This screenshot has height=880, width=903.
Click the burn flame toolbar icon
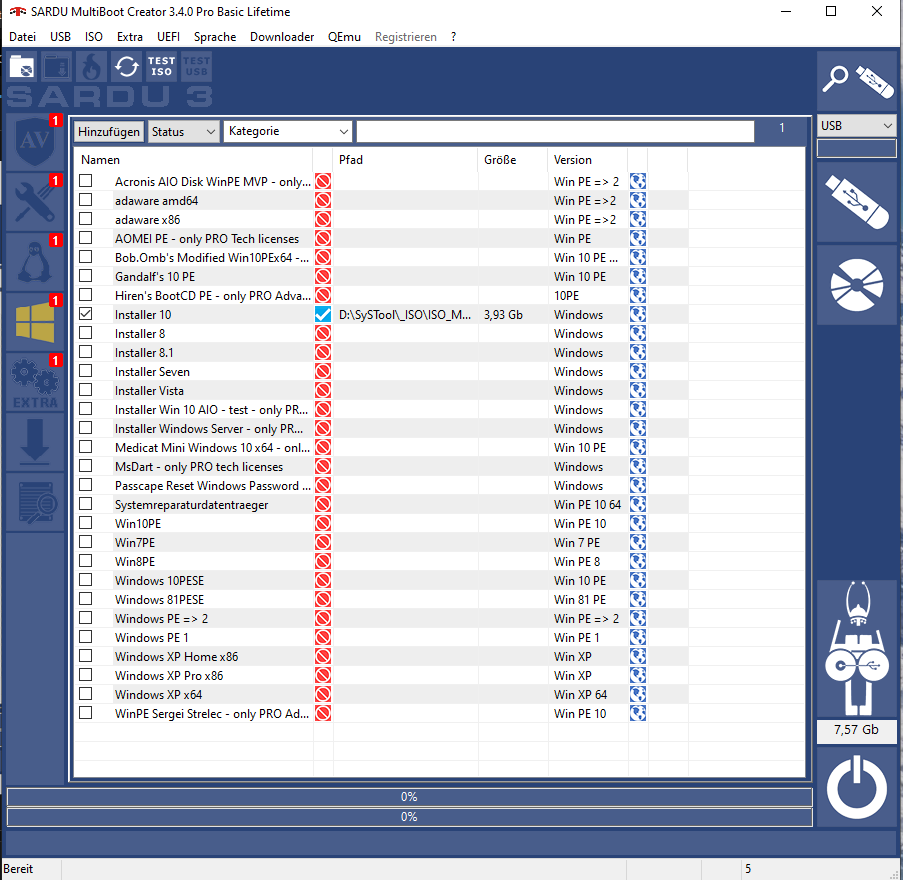tap(92, 66)
